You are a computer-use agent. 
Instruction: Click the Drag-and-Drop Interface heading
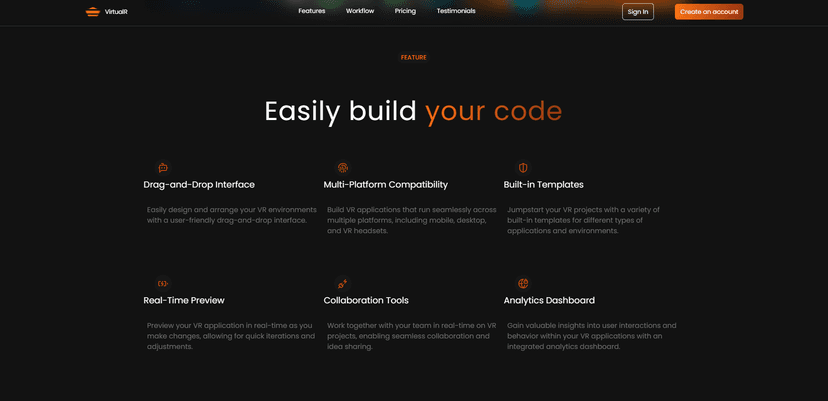pyautogui.click(x=199, y=185)
